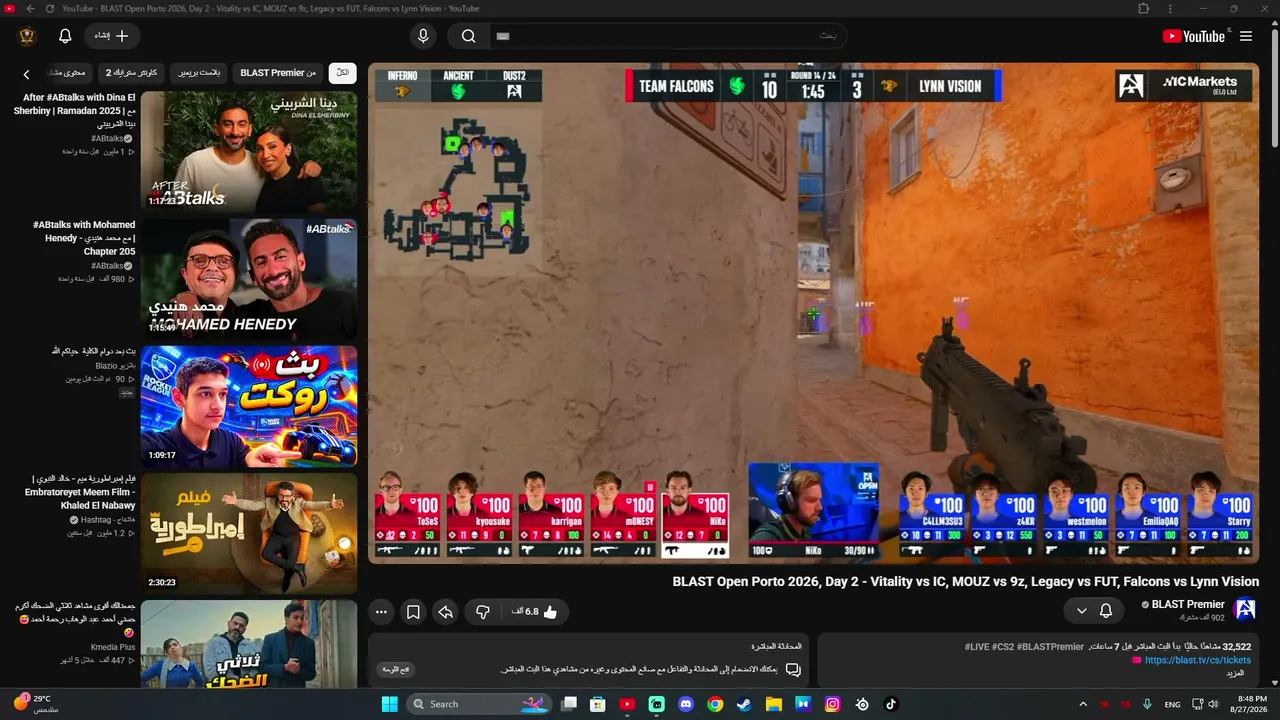Show hidden system tray icons
The width and height of the screenshot is (1280, 720).
point(1082,704)
